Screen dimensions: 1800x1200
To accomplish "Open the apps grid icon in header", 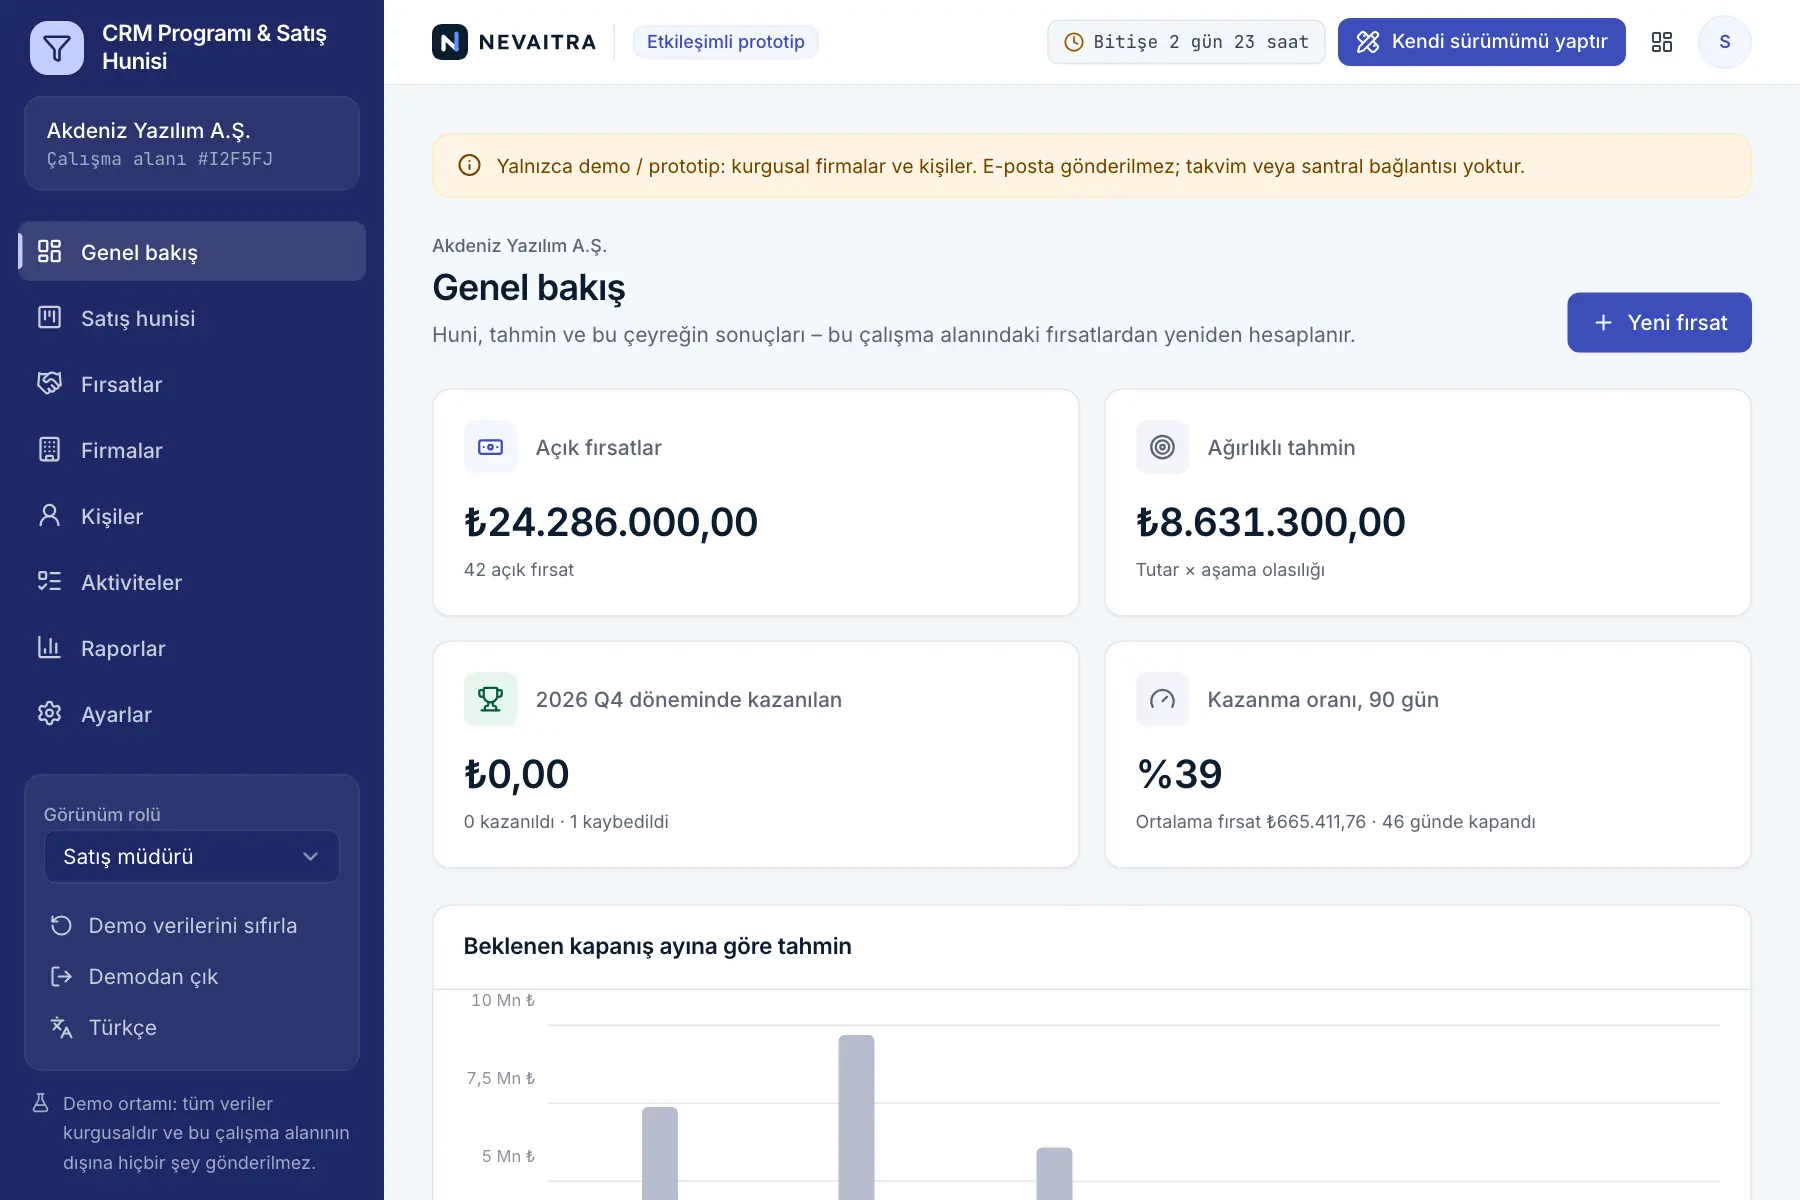I will tap(1662, 42).
